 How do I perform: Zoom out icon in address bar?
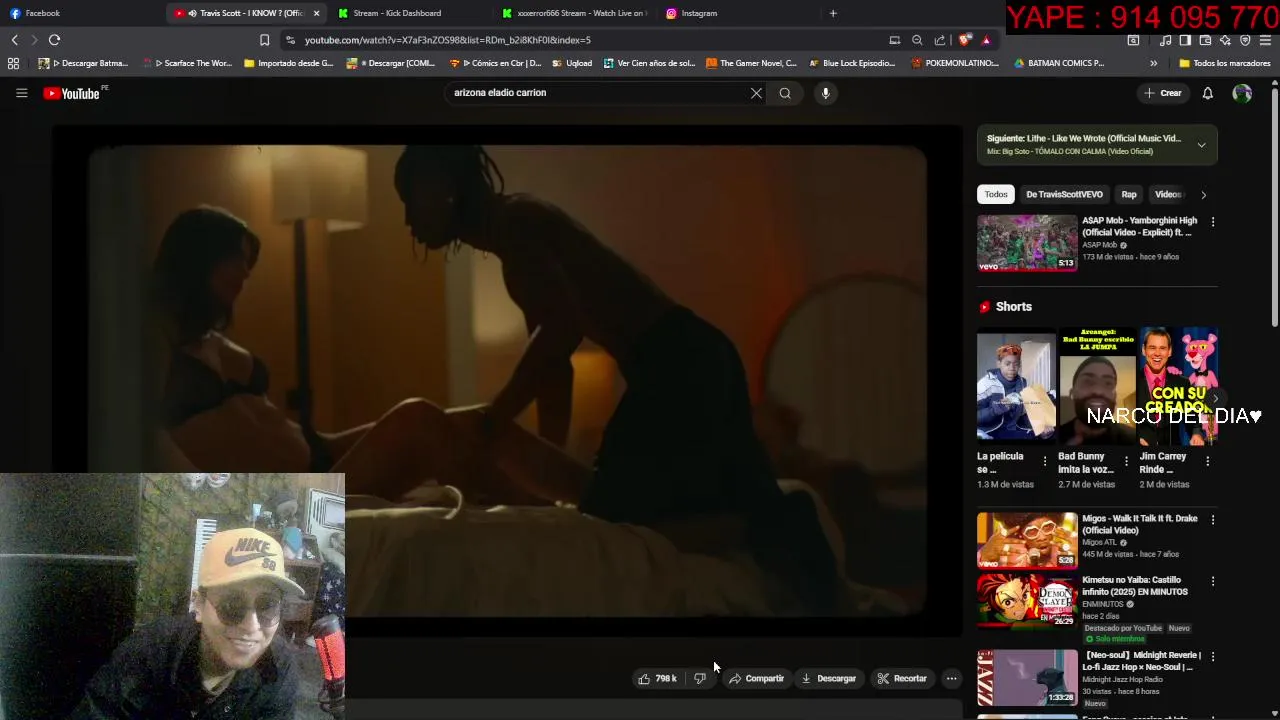click(917, 40)
